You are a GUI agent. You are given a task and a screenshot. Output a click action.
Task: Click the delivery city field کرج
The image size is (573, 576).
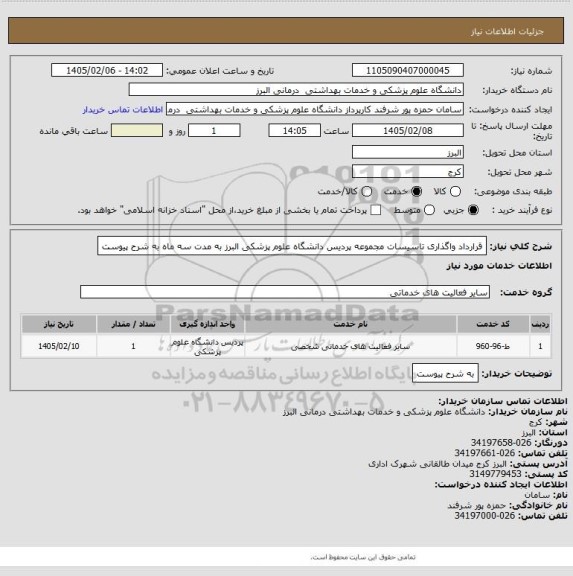coord(408,172)
